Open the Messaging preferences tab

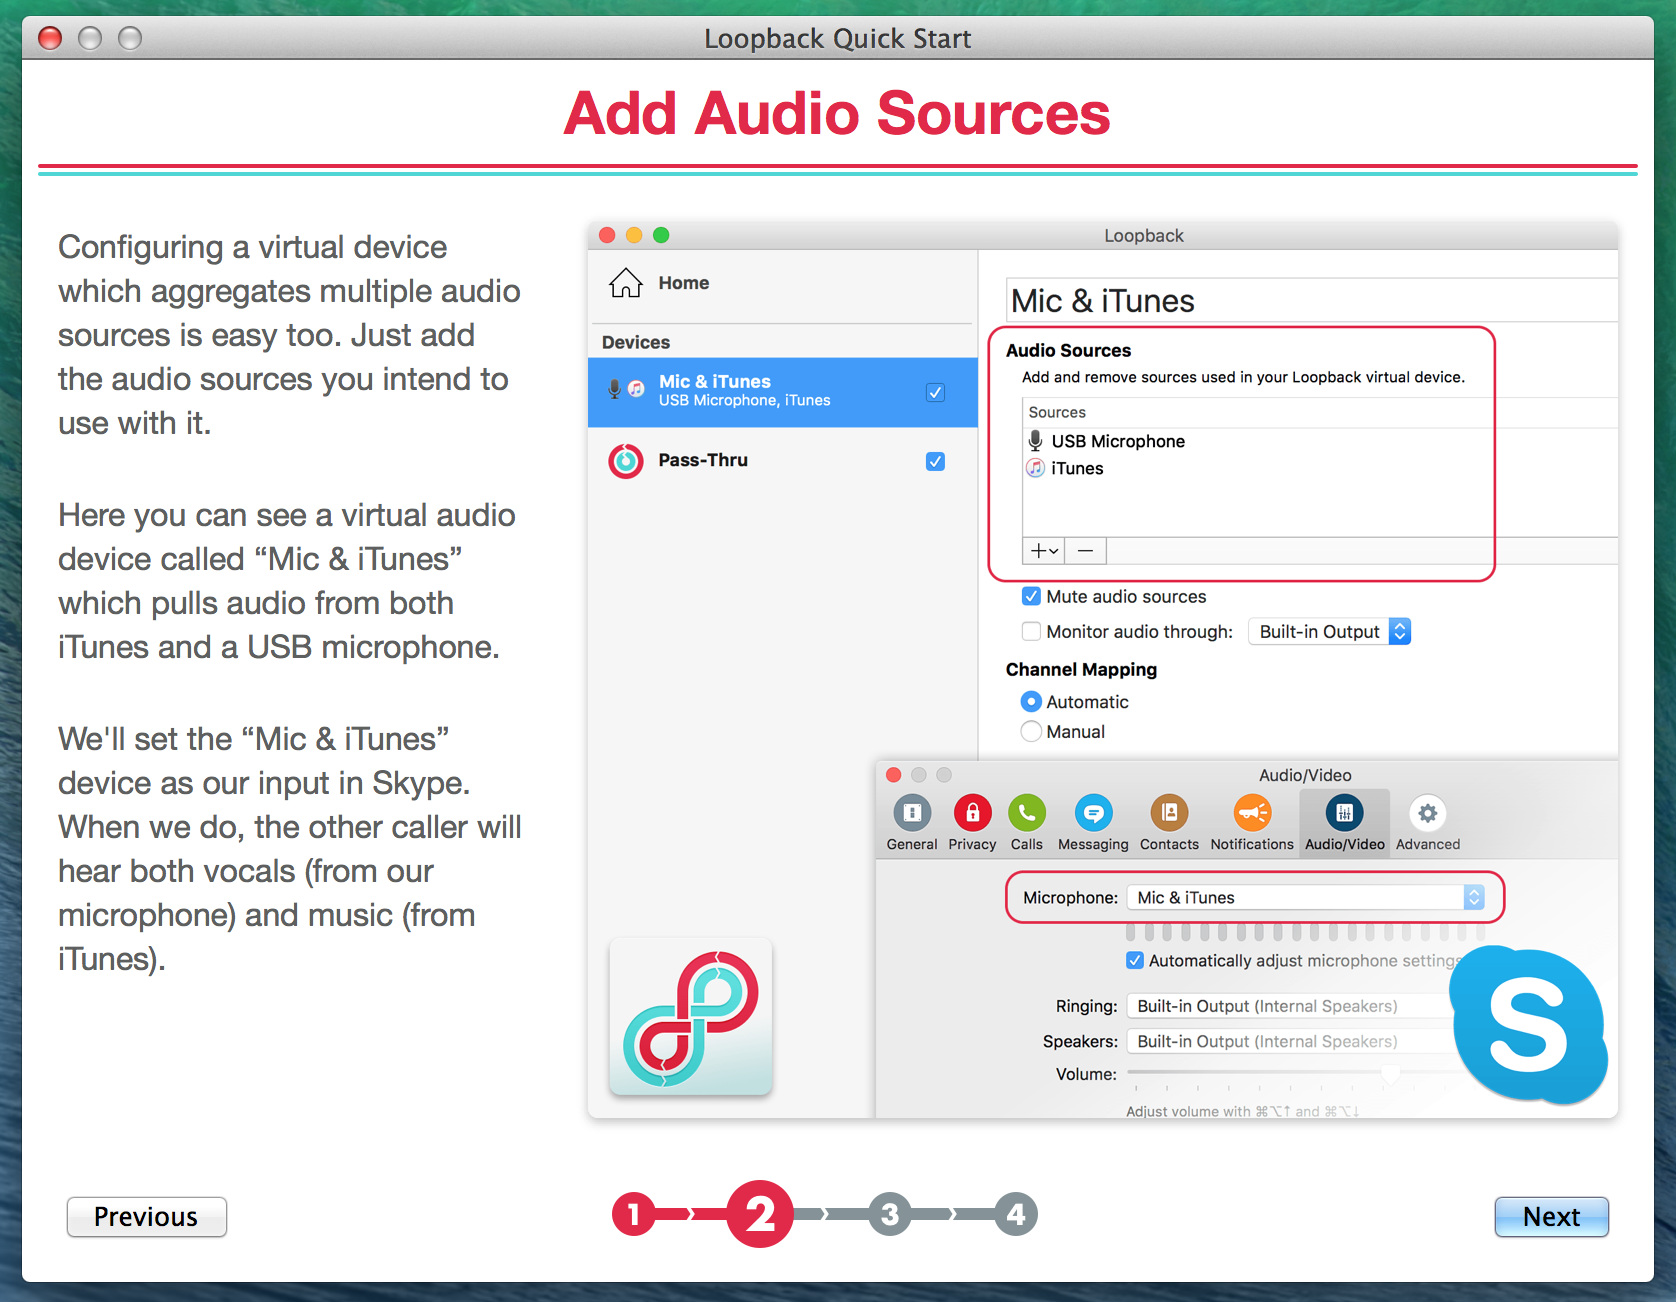(x=1093, y=823)
